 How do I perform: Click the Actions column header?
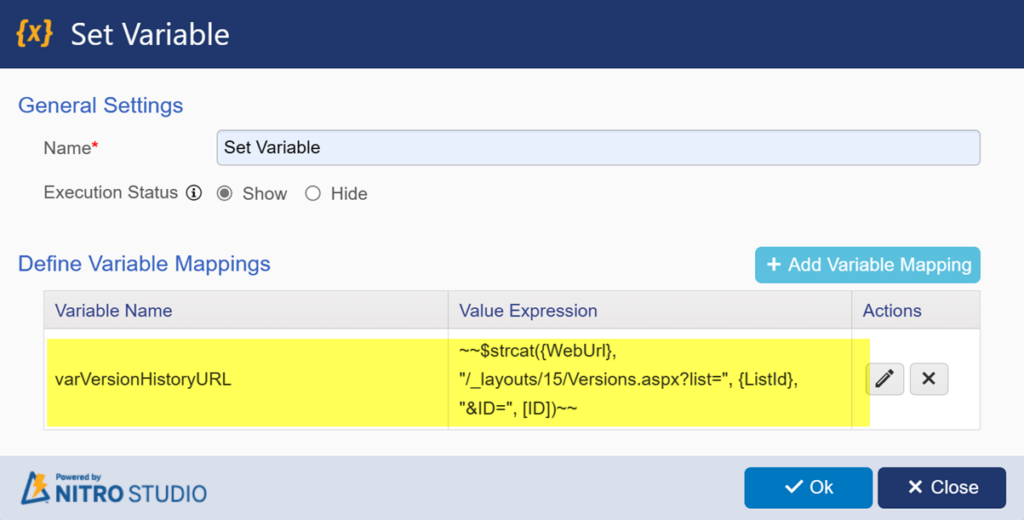pyautogui.click(x=892, y=310)
